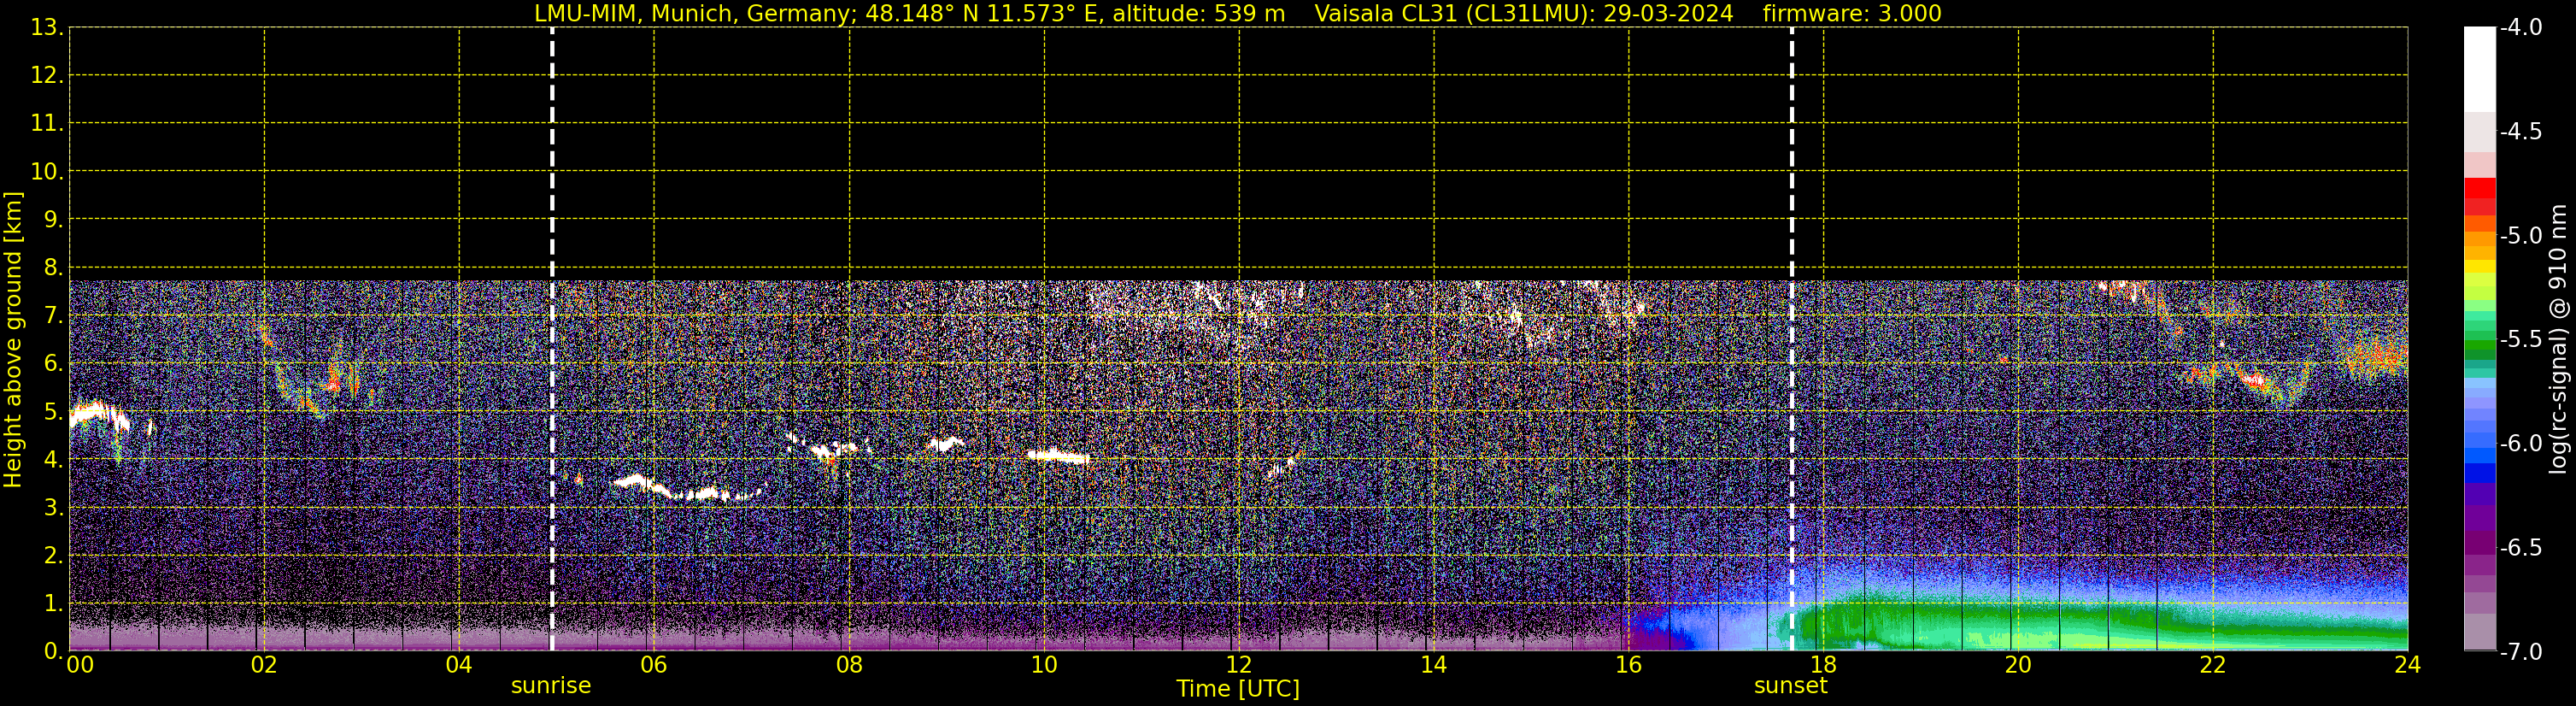Click the -5.0 colorbar tick label
Viewport: 2576px width, 706px height.
2520,236
